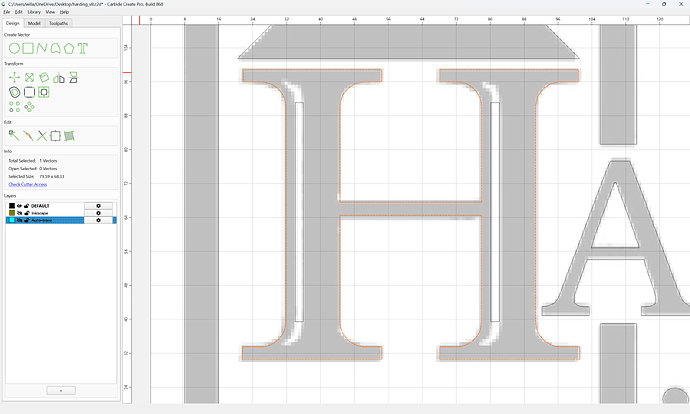690x414 pixels.
Task: Select the Rectangle vector tool
Action: point(28,48)
